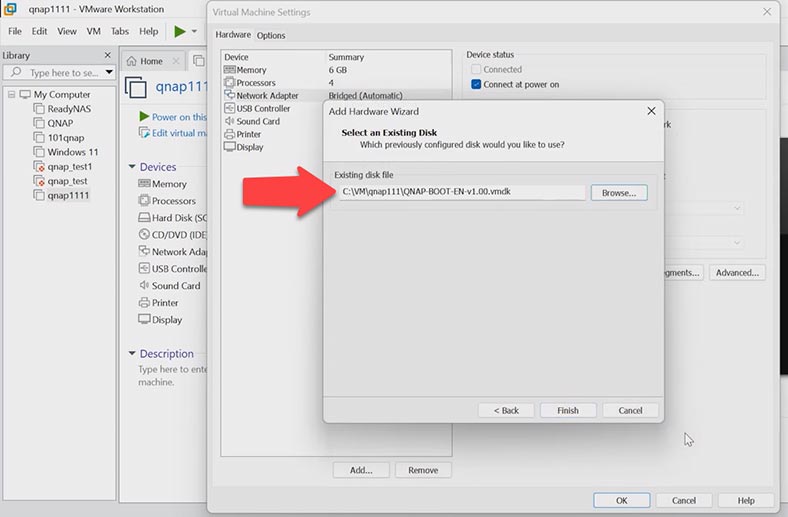The height and width of the screenshot is (517, 788).
Task: Open the VM menu
Action: tap(93, 31)
